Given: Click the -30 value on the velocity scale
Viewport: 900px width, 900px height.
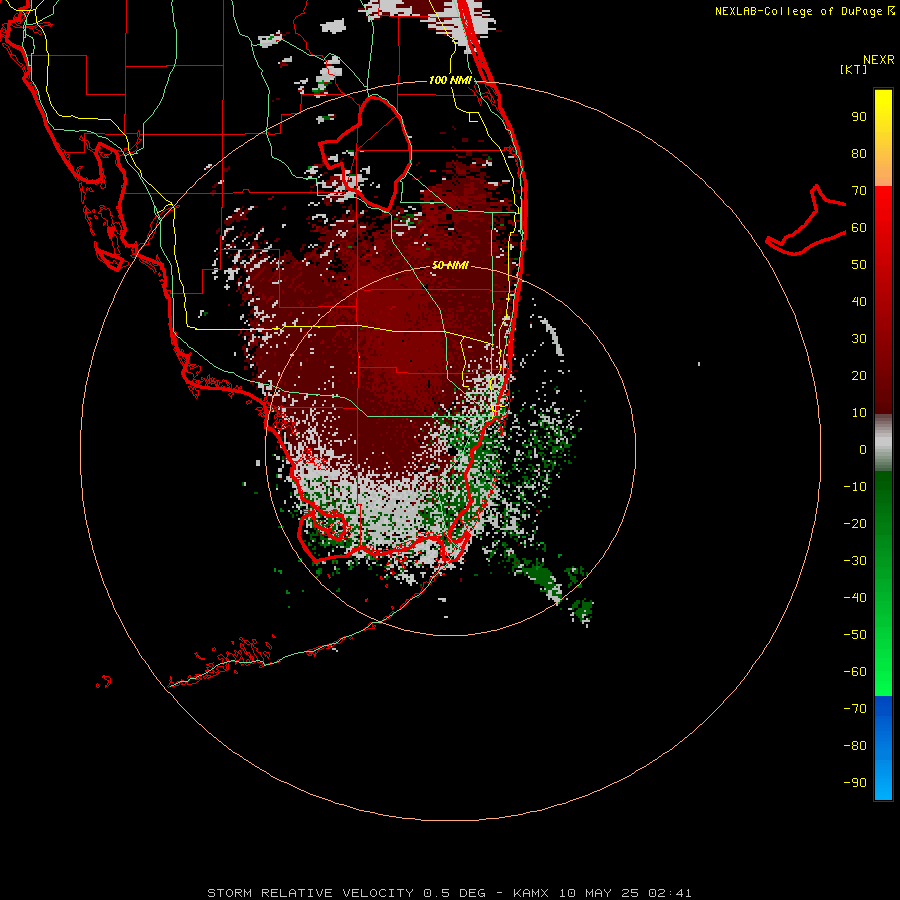Looking at the screenshot, I should tap(855, 561).
